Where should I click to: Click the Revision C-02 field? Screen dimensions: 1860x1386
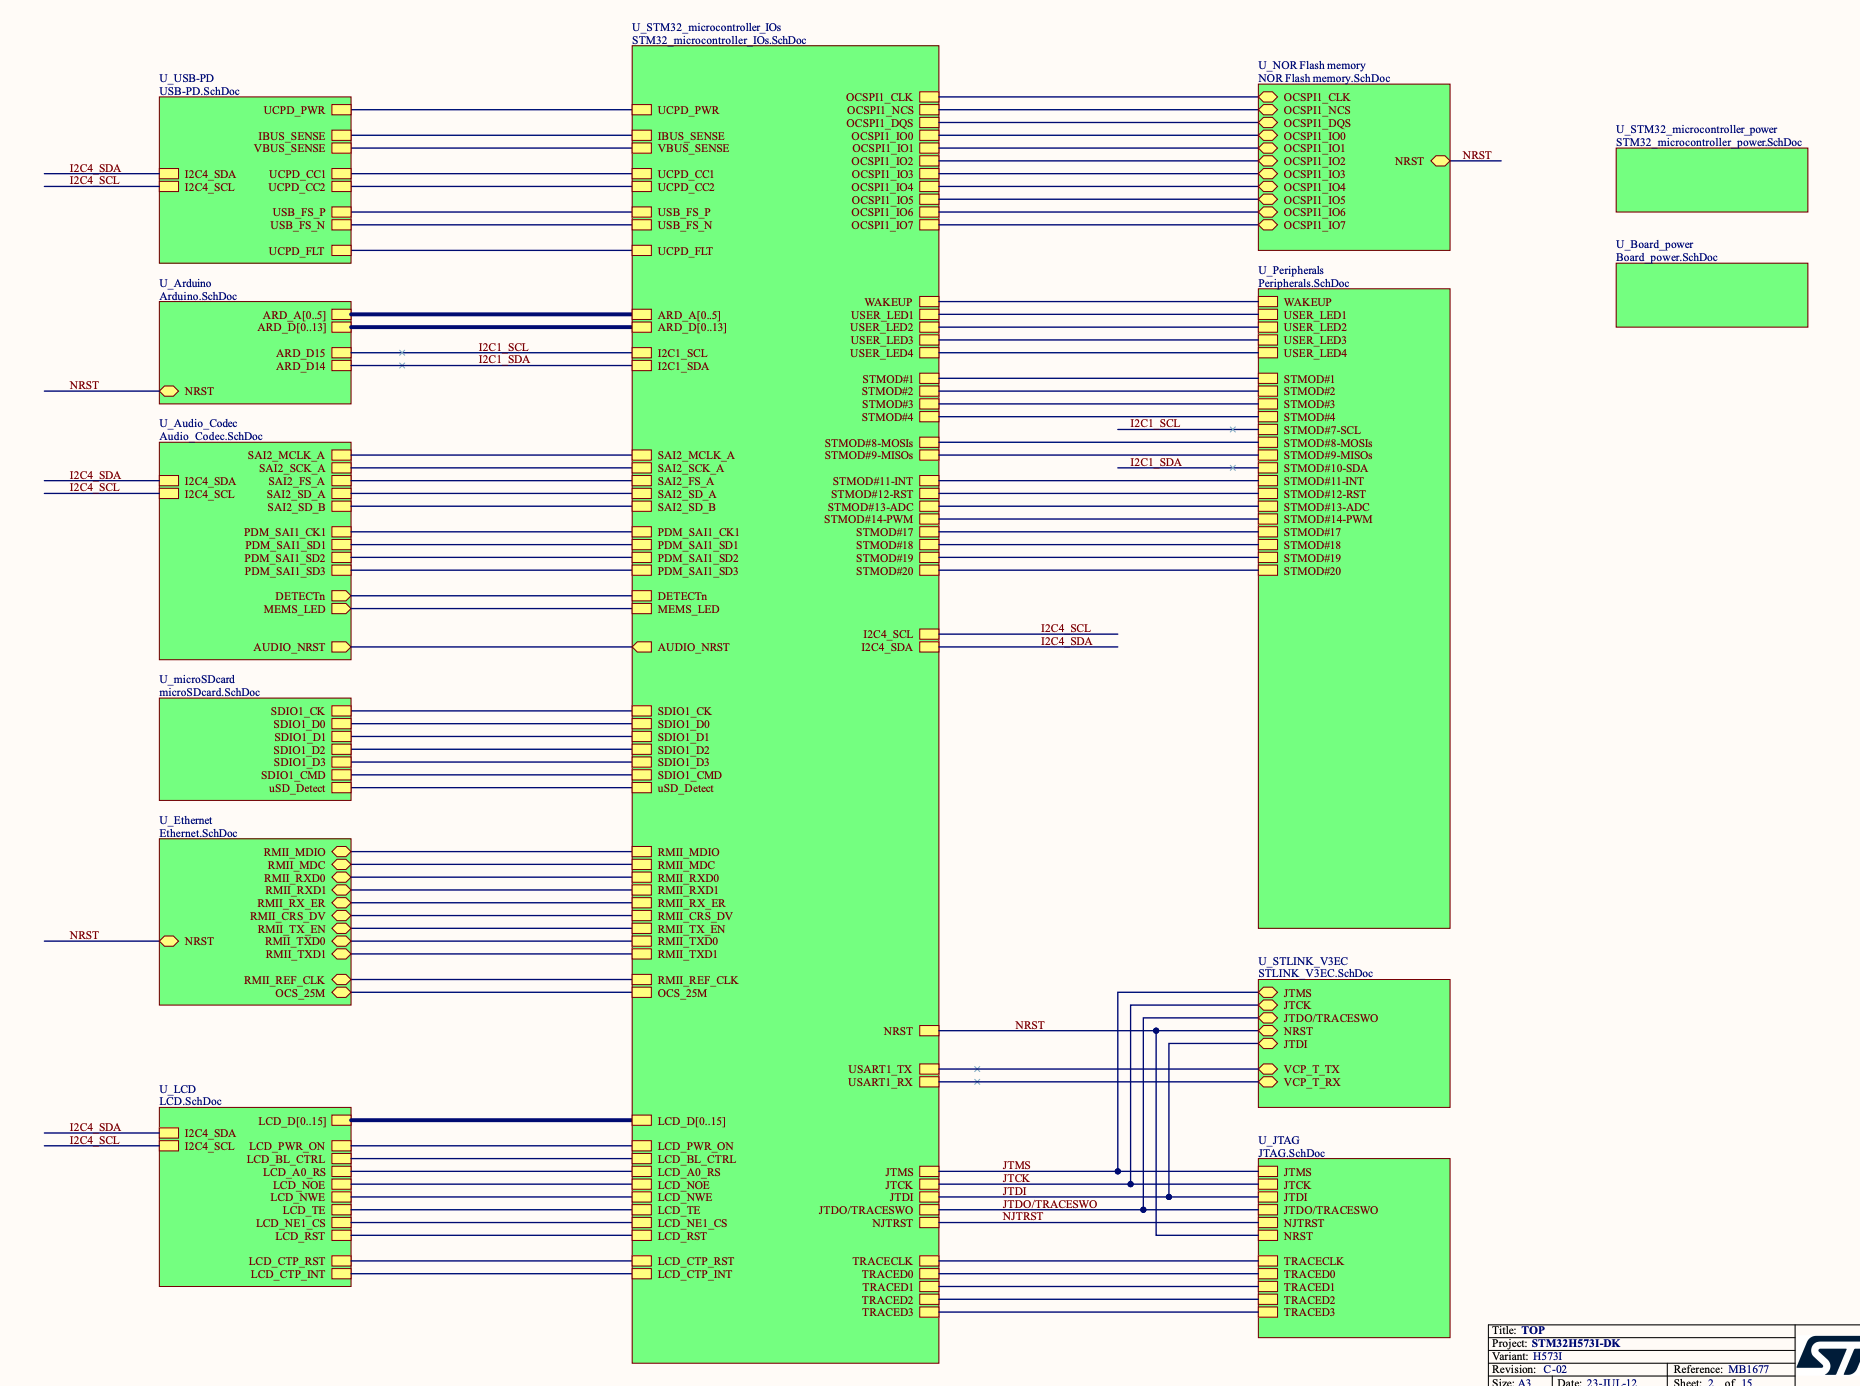(x=1578, y=1369)
